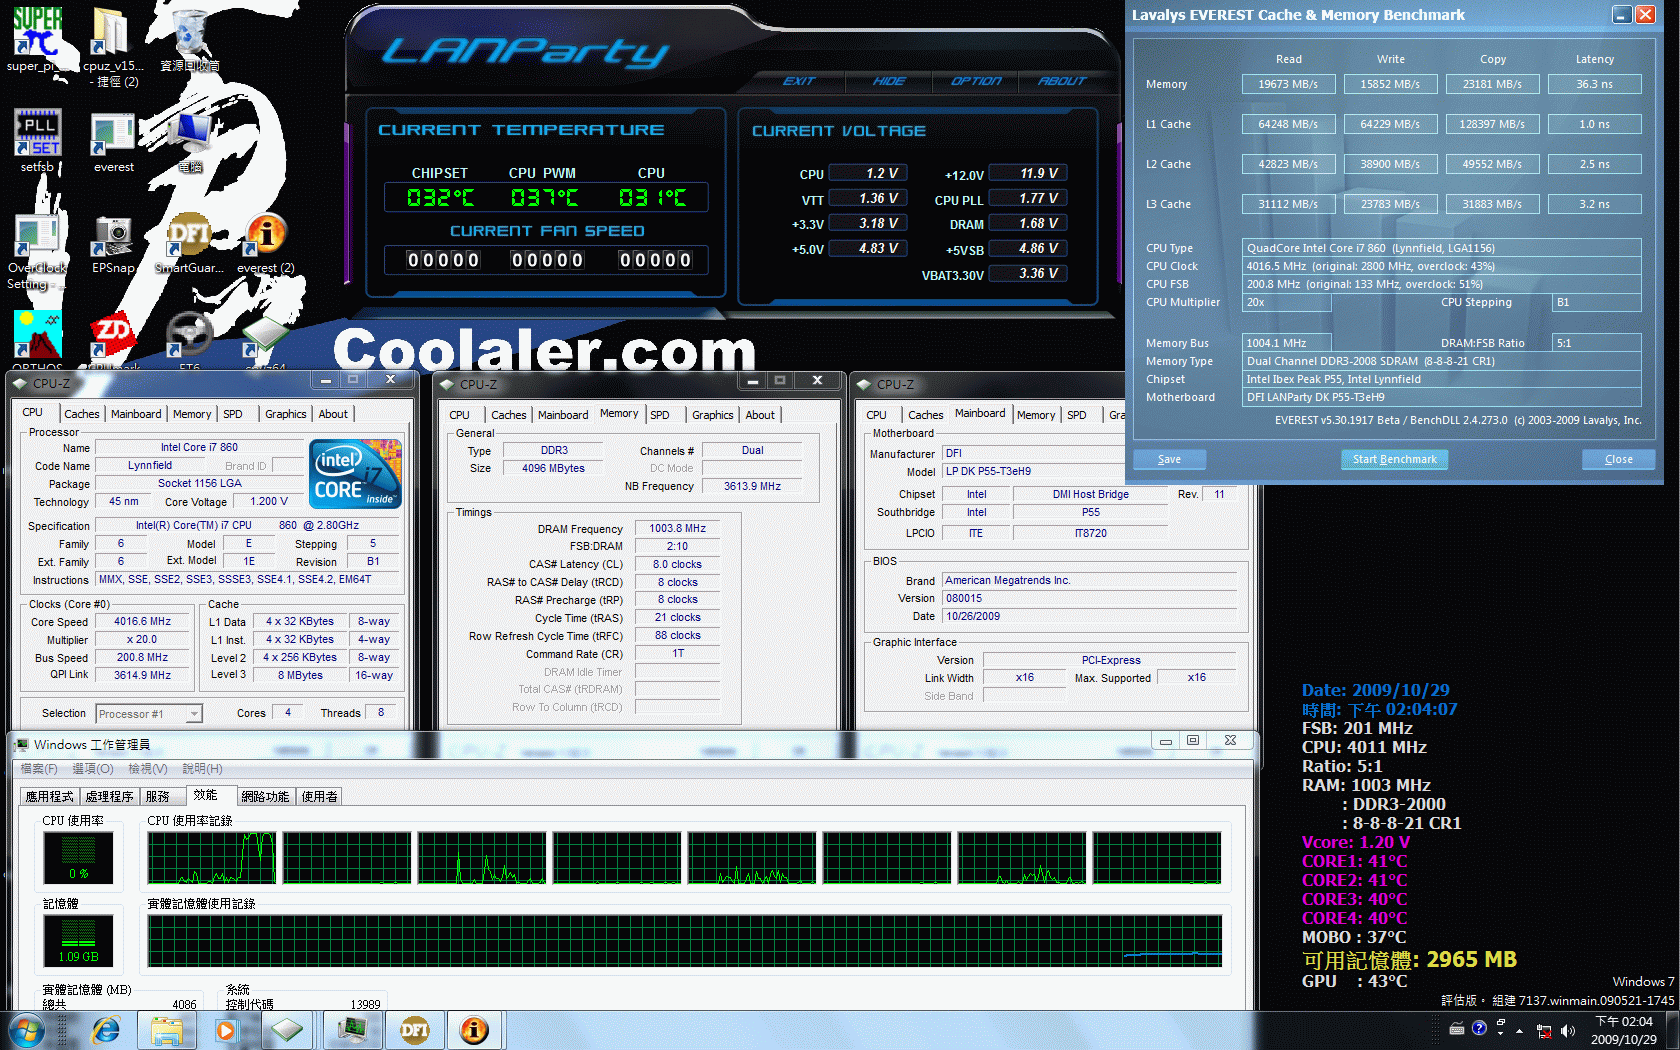Click Save button in EVEREST benchmark
The height and width of the screenshot is (1050, 1680).
pyautogui.click(x=1169, y=460)
